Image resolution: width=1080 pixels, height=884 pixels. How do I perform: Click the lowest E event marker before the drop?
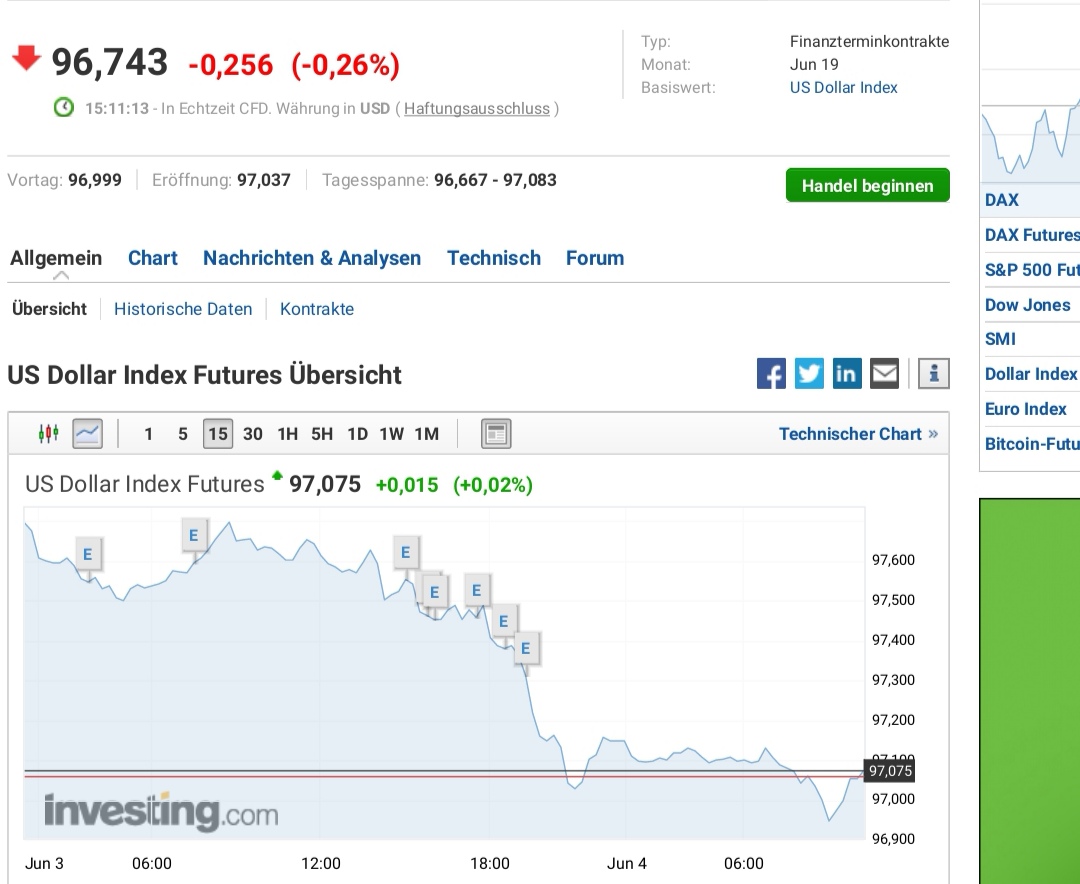(526, 648)
